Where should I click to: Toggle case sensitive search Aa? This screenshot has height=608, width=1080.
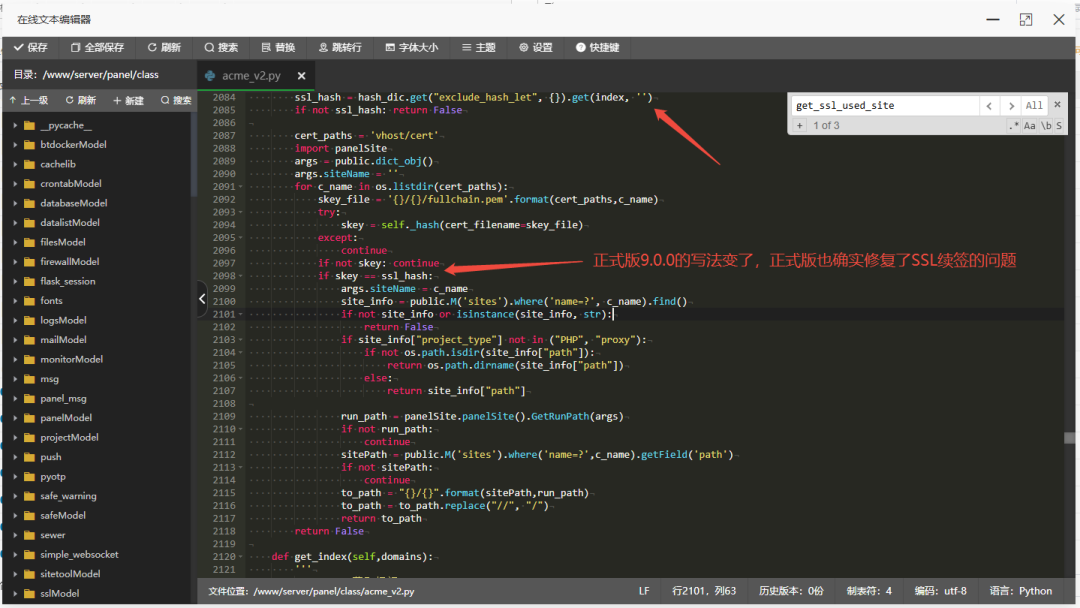1029,125
